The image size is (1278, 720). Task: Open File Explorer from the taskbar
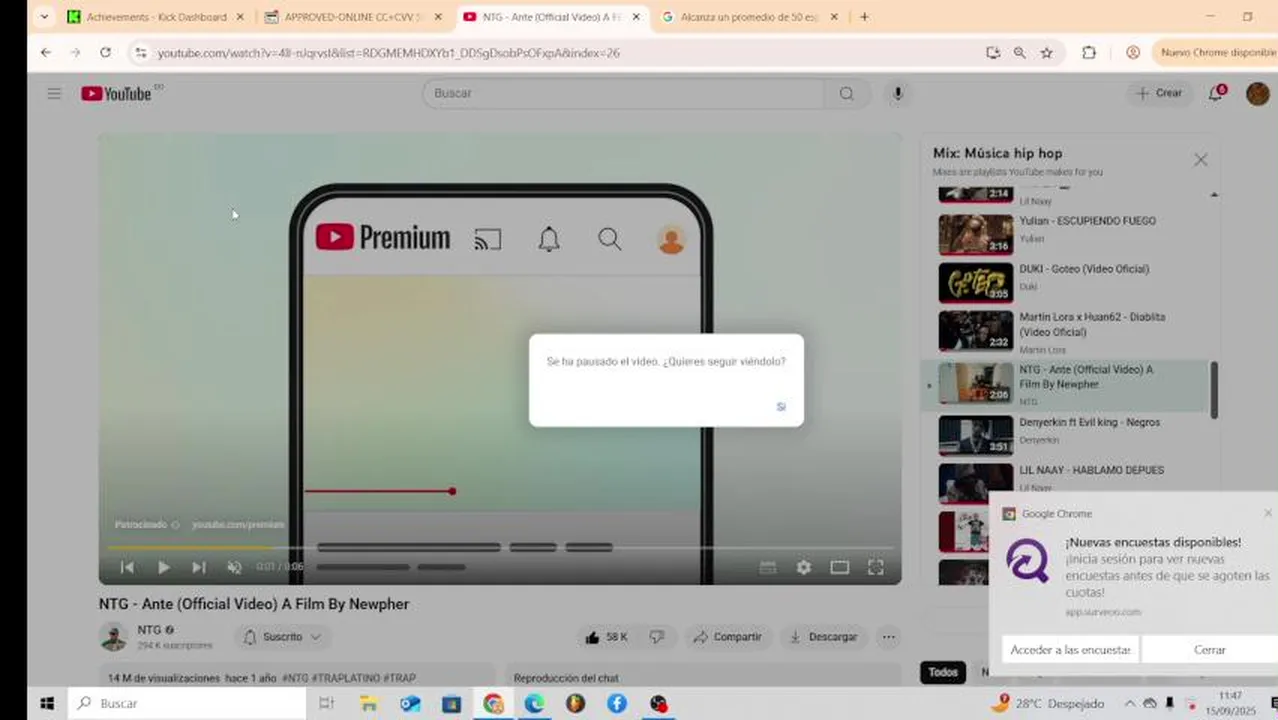pyautogui.click(x=369, y=703)
